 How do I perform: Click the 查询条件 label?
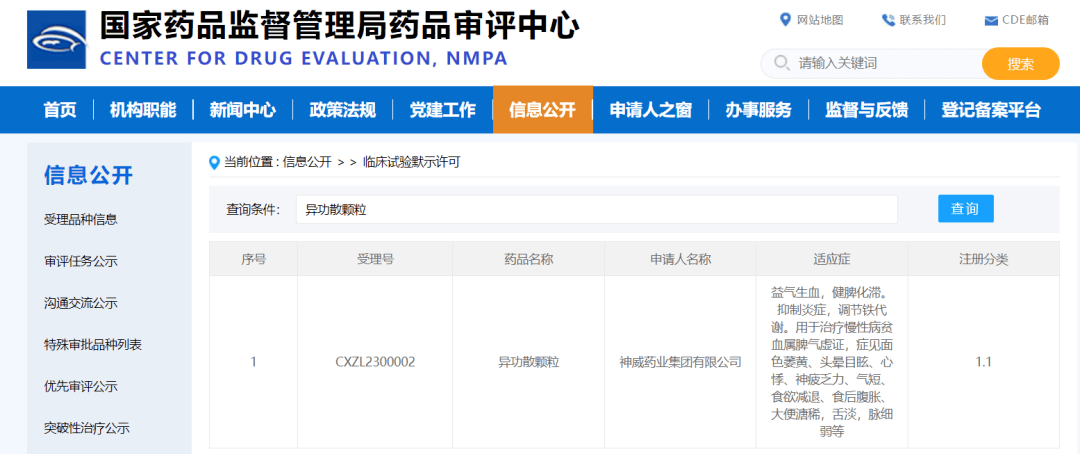(253, 209)
